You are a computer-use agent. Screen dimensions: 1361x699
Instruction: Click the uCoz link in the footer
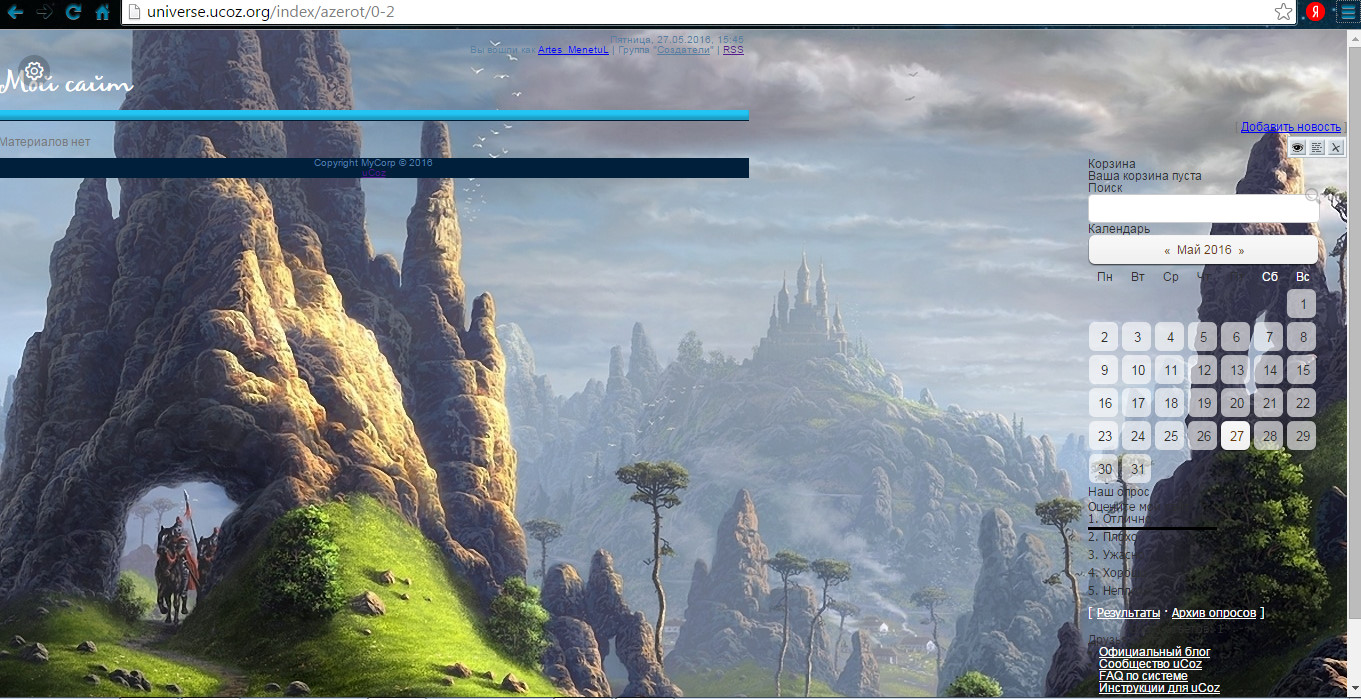coord(374,172)
